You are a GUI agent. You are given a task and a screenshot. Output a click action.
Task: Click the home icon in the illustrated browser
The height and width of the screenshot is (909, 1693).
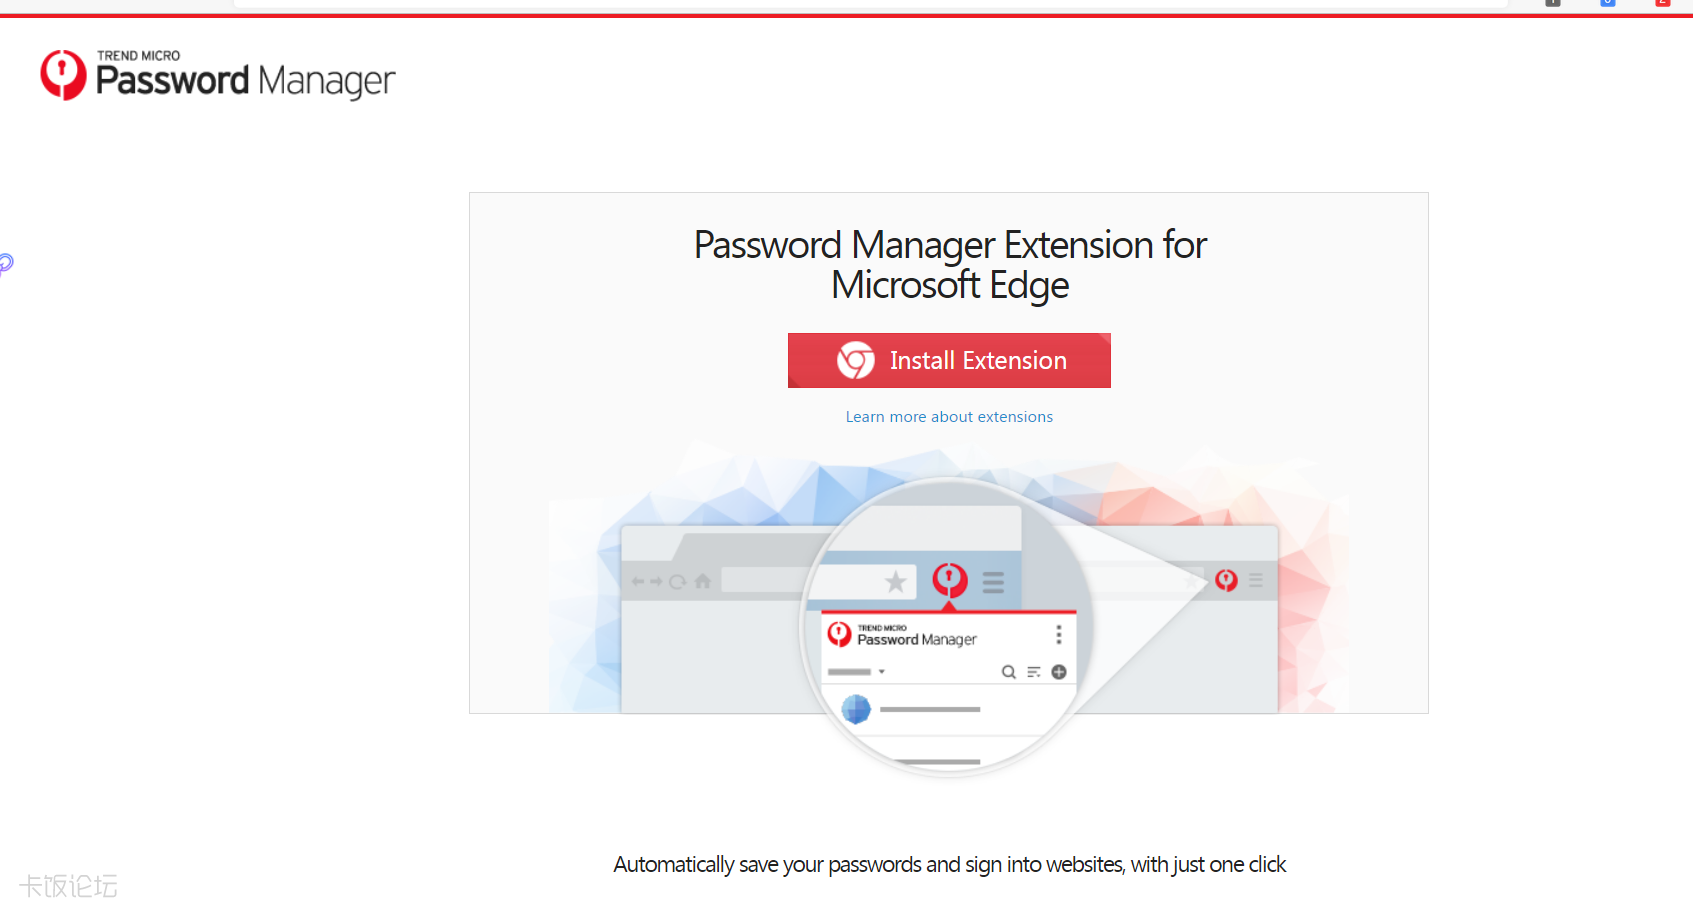pos(703,581)
